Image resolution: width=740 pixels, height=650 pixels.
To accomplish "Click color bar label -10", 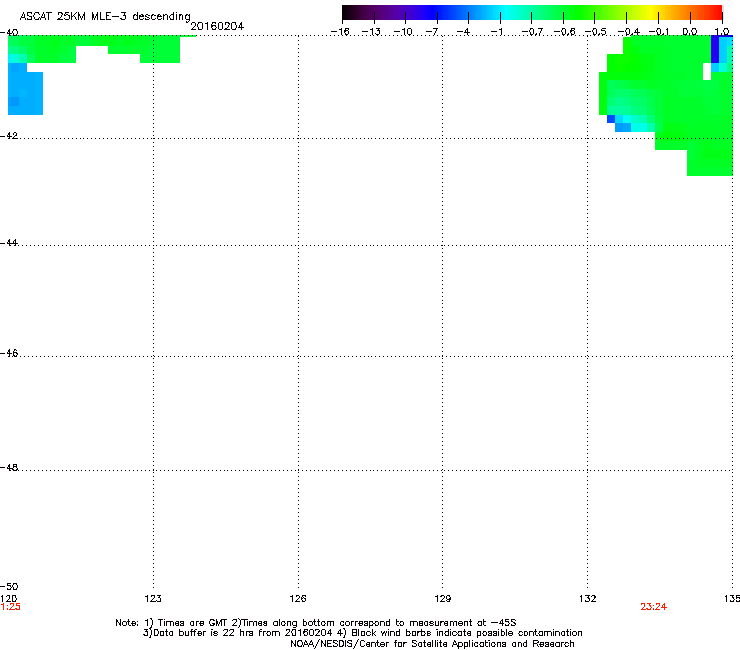I will [x=403, y=32].
